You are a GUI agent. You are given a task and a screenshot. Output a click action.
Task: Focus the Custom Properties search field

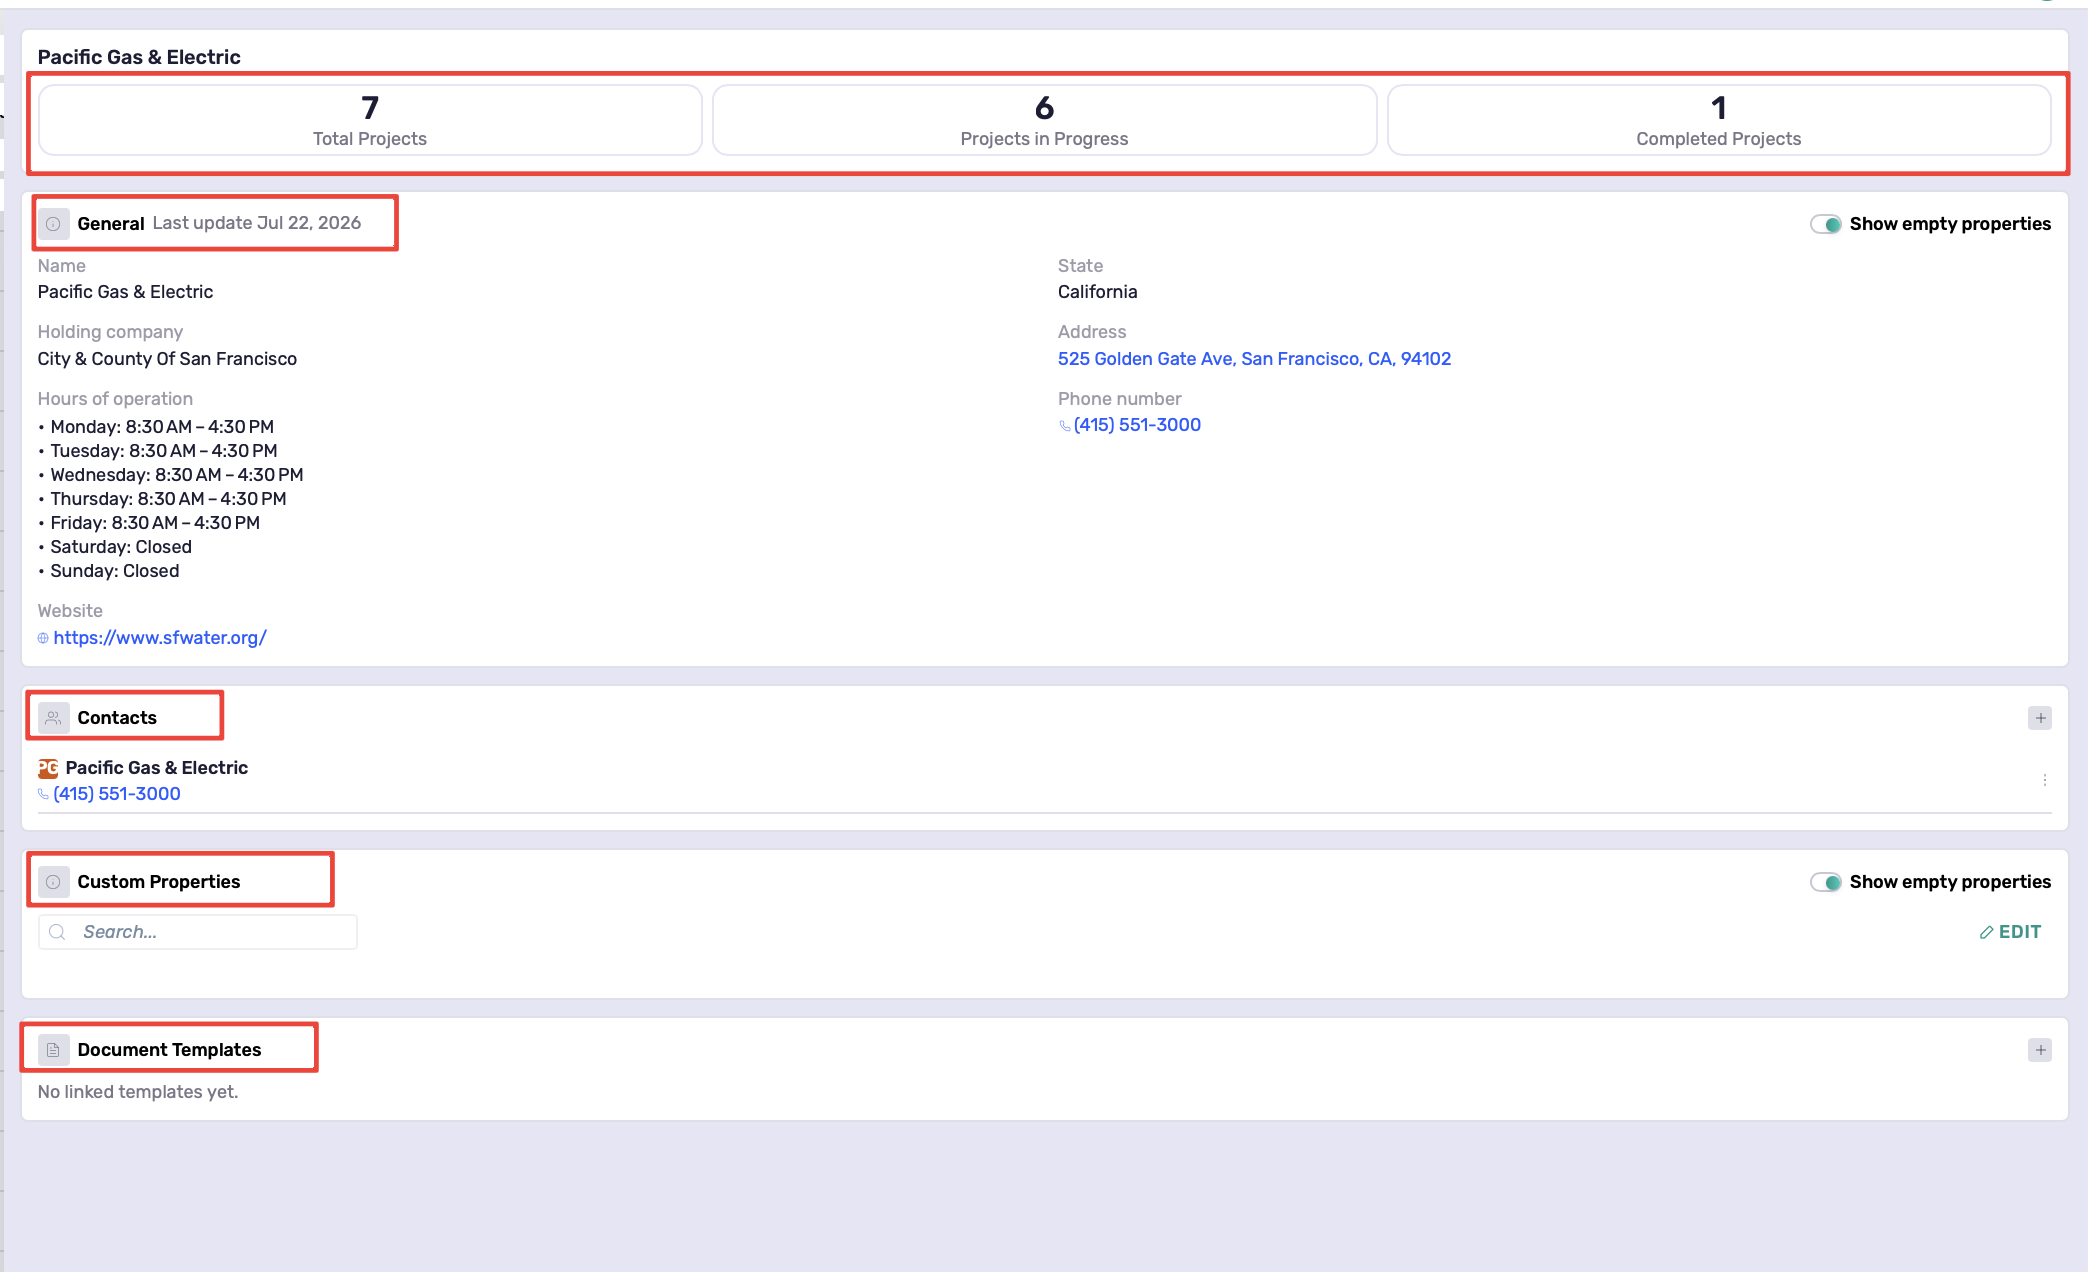pos(198,932)
